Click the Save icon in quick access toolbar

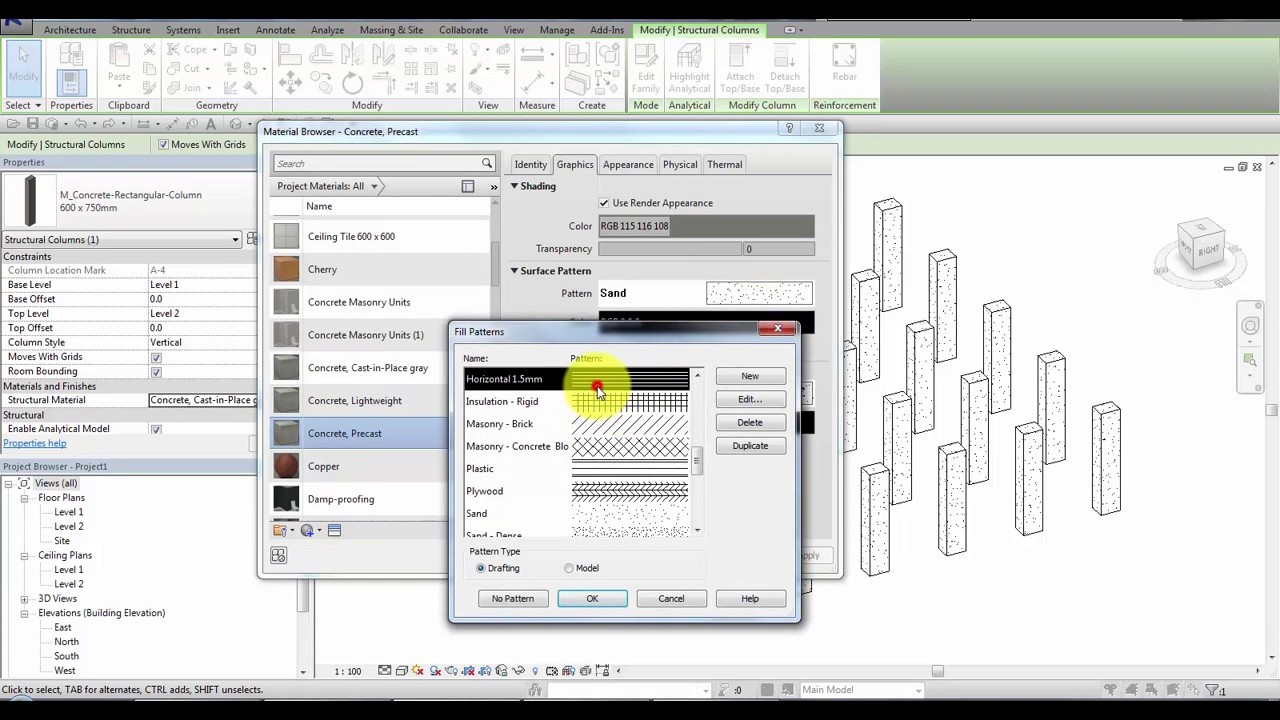tap(32, 124)
